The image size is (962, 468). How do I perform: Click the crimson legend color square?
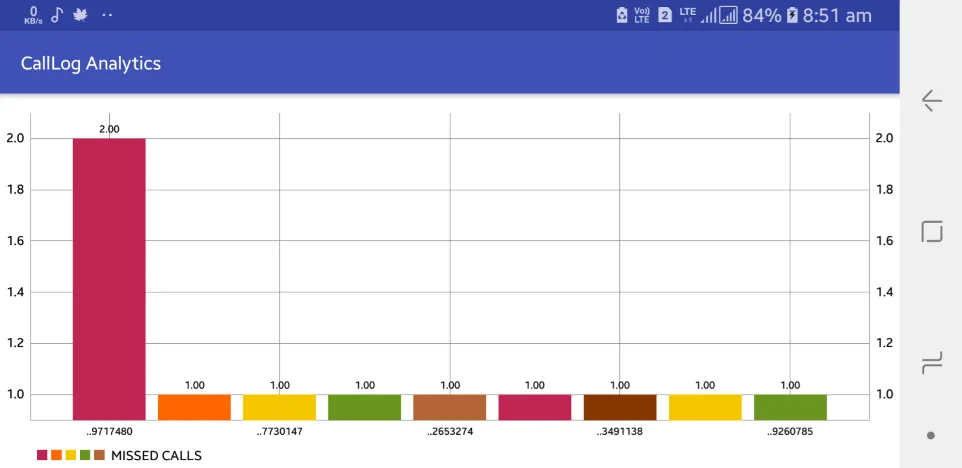42,455
